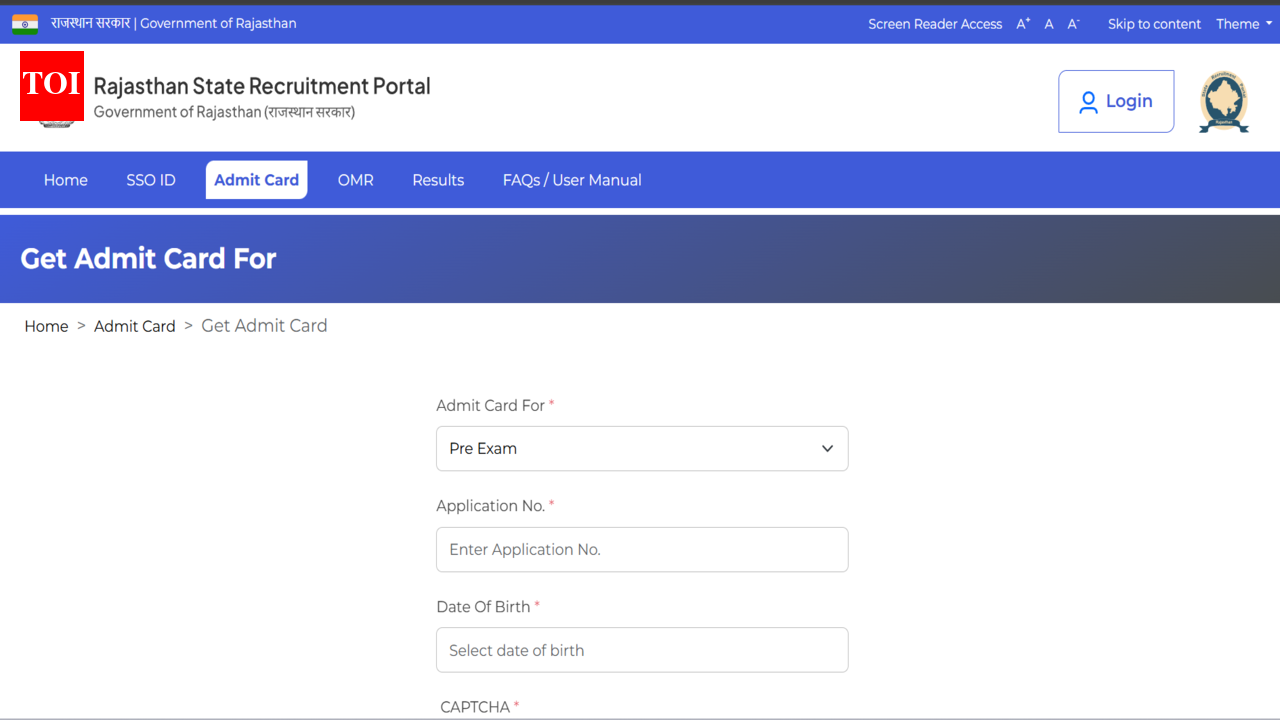This screenshot has height=720, width=1280.
Task: Click the Screen Reader Access link
Action: (x=935, y=24)
